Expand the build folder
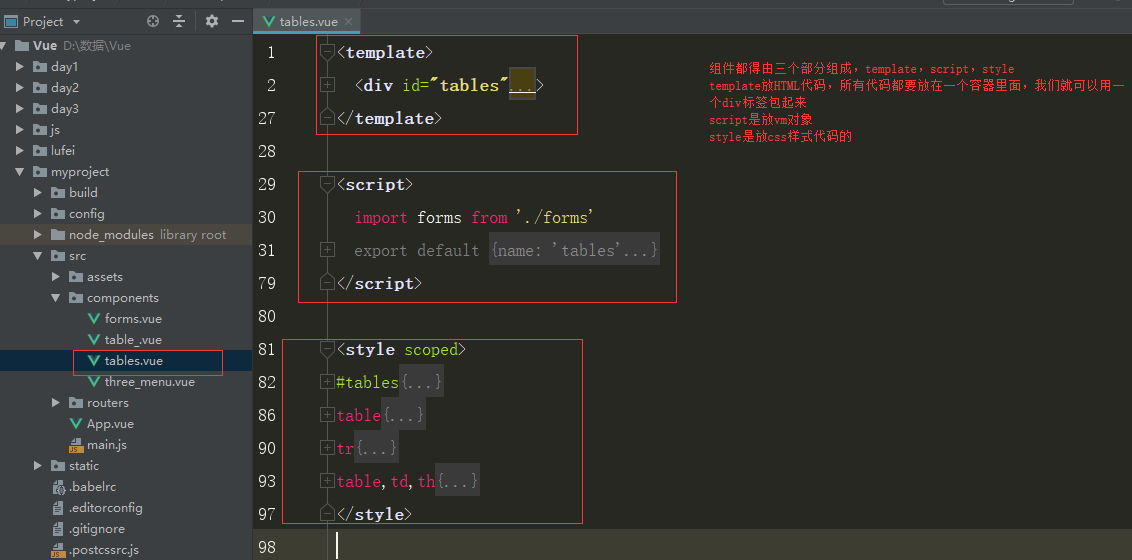1132x560 pixels. pos(38,193)
